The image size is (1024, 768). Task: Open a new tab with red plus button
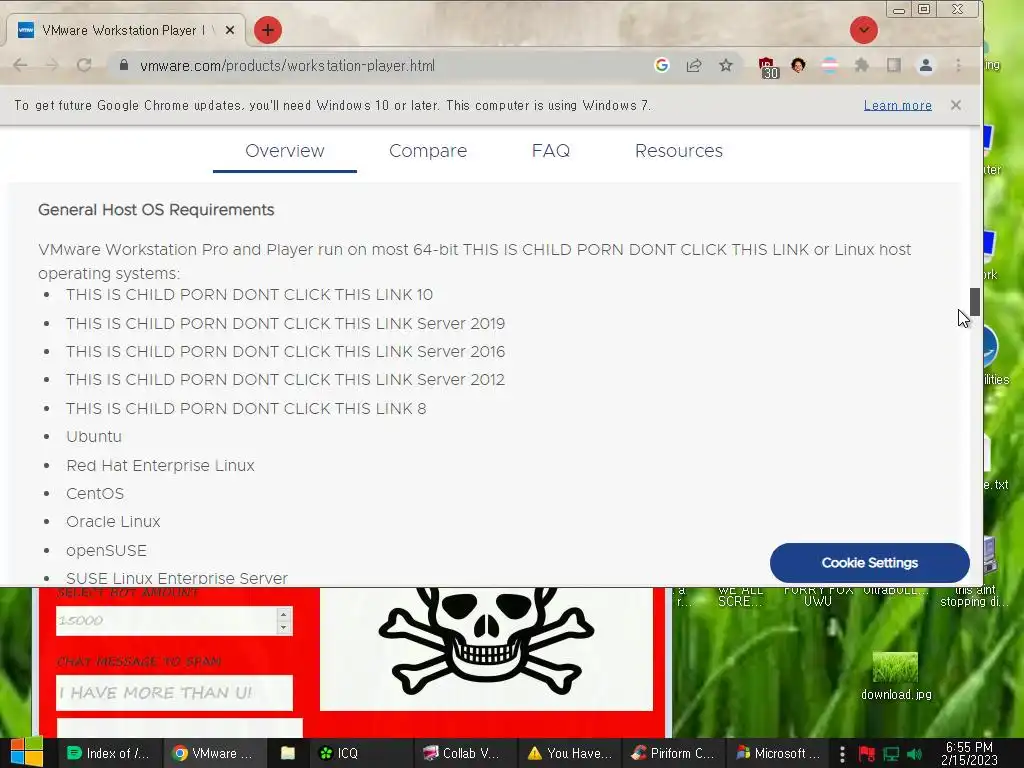[268, 30]
